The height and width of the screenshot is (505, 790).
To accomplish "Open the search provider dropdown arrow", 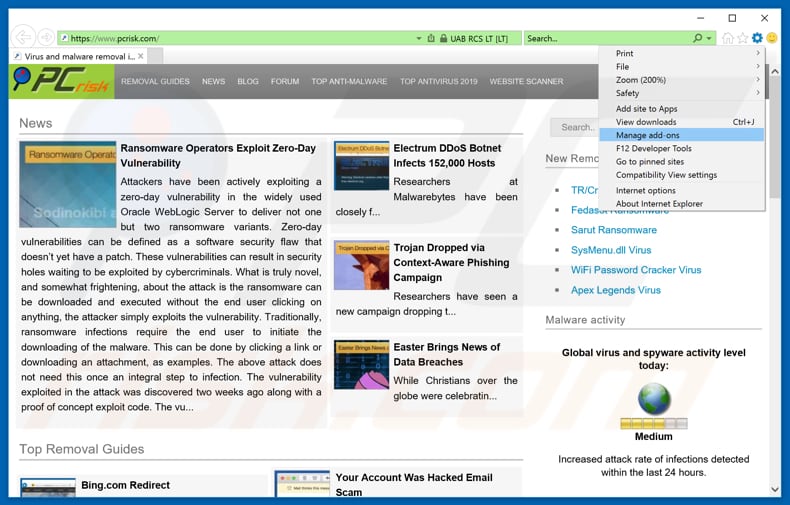I will 709,38.
